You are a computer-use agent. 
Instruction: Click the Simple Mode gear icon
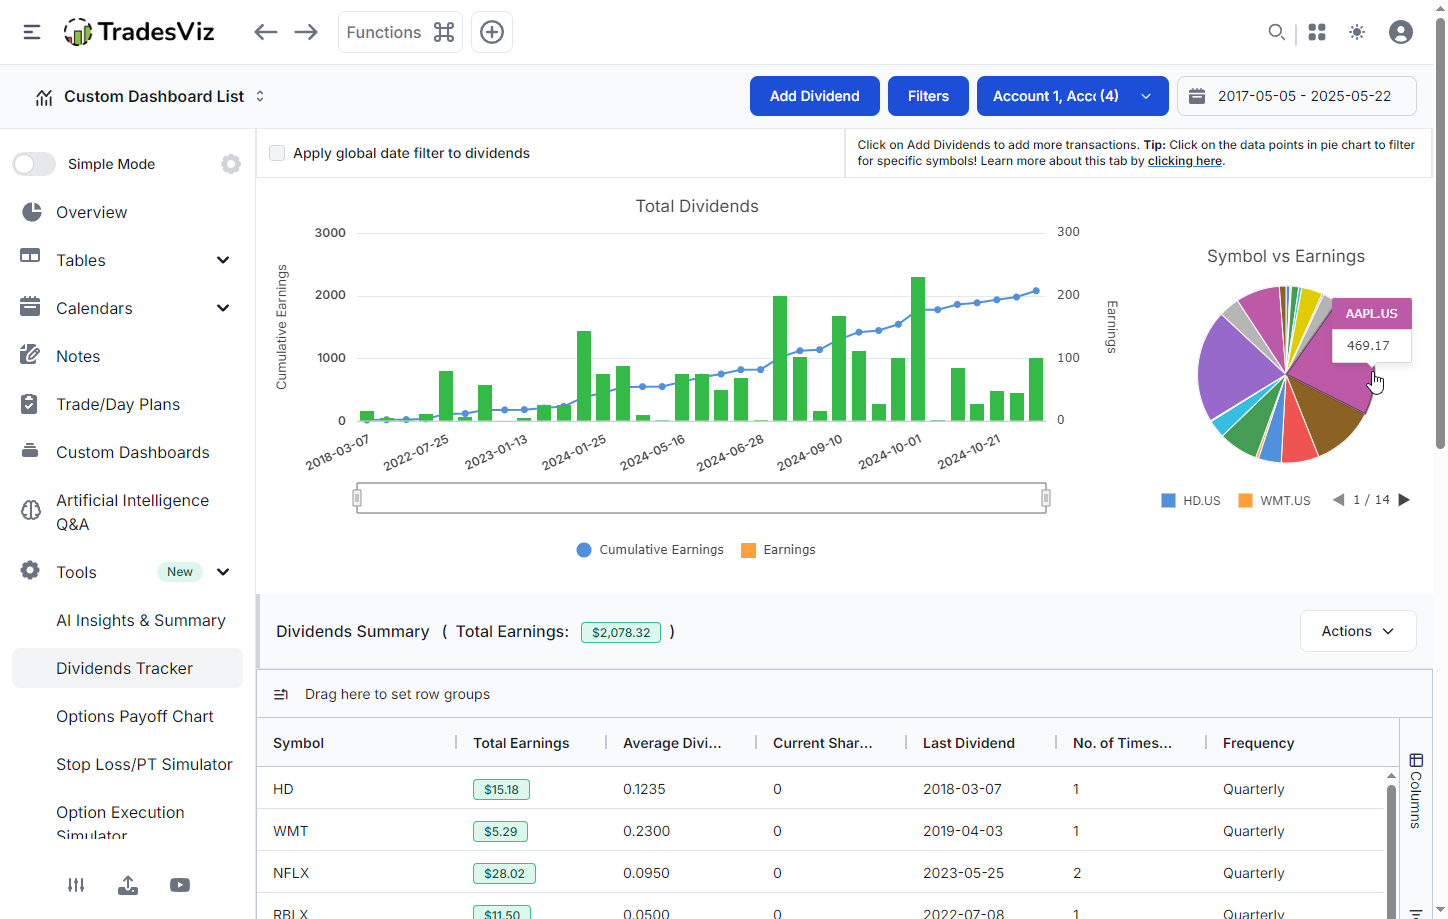(x=231, y=164)
